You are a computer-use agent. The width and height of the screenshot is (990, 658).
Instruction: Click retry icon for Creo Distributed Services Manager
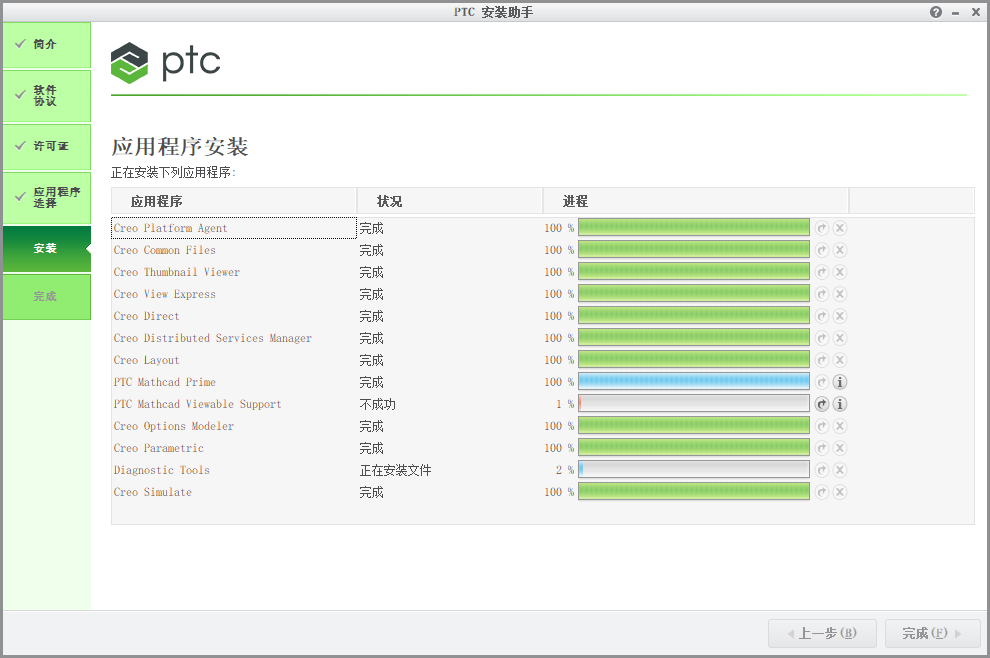pos(821,338)
